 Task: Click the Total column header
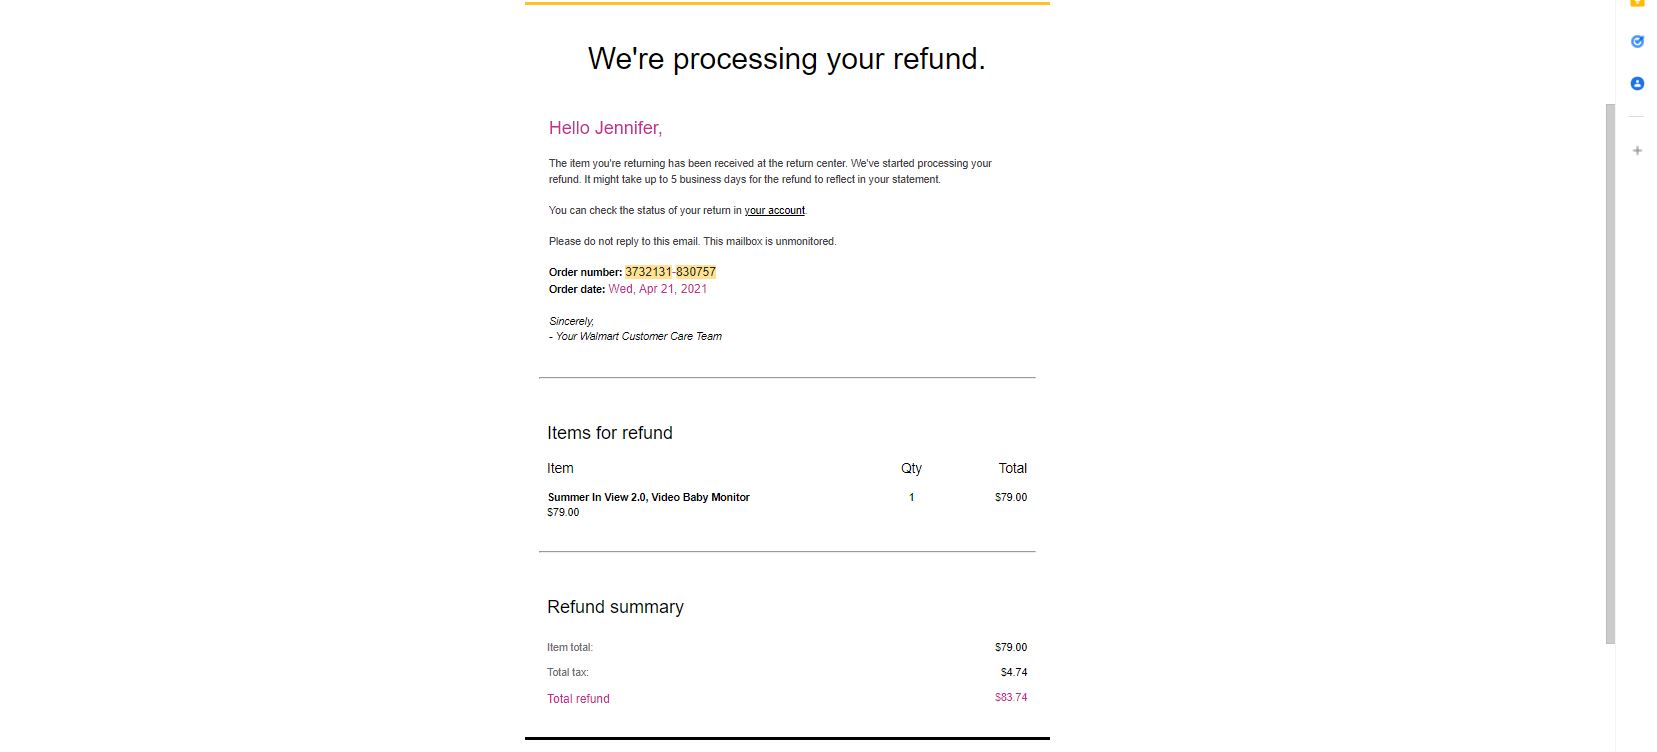(x=1012, y=468)
